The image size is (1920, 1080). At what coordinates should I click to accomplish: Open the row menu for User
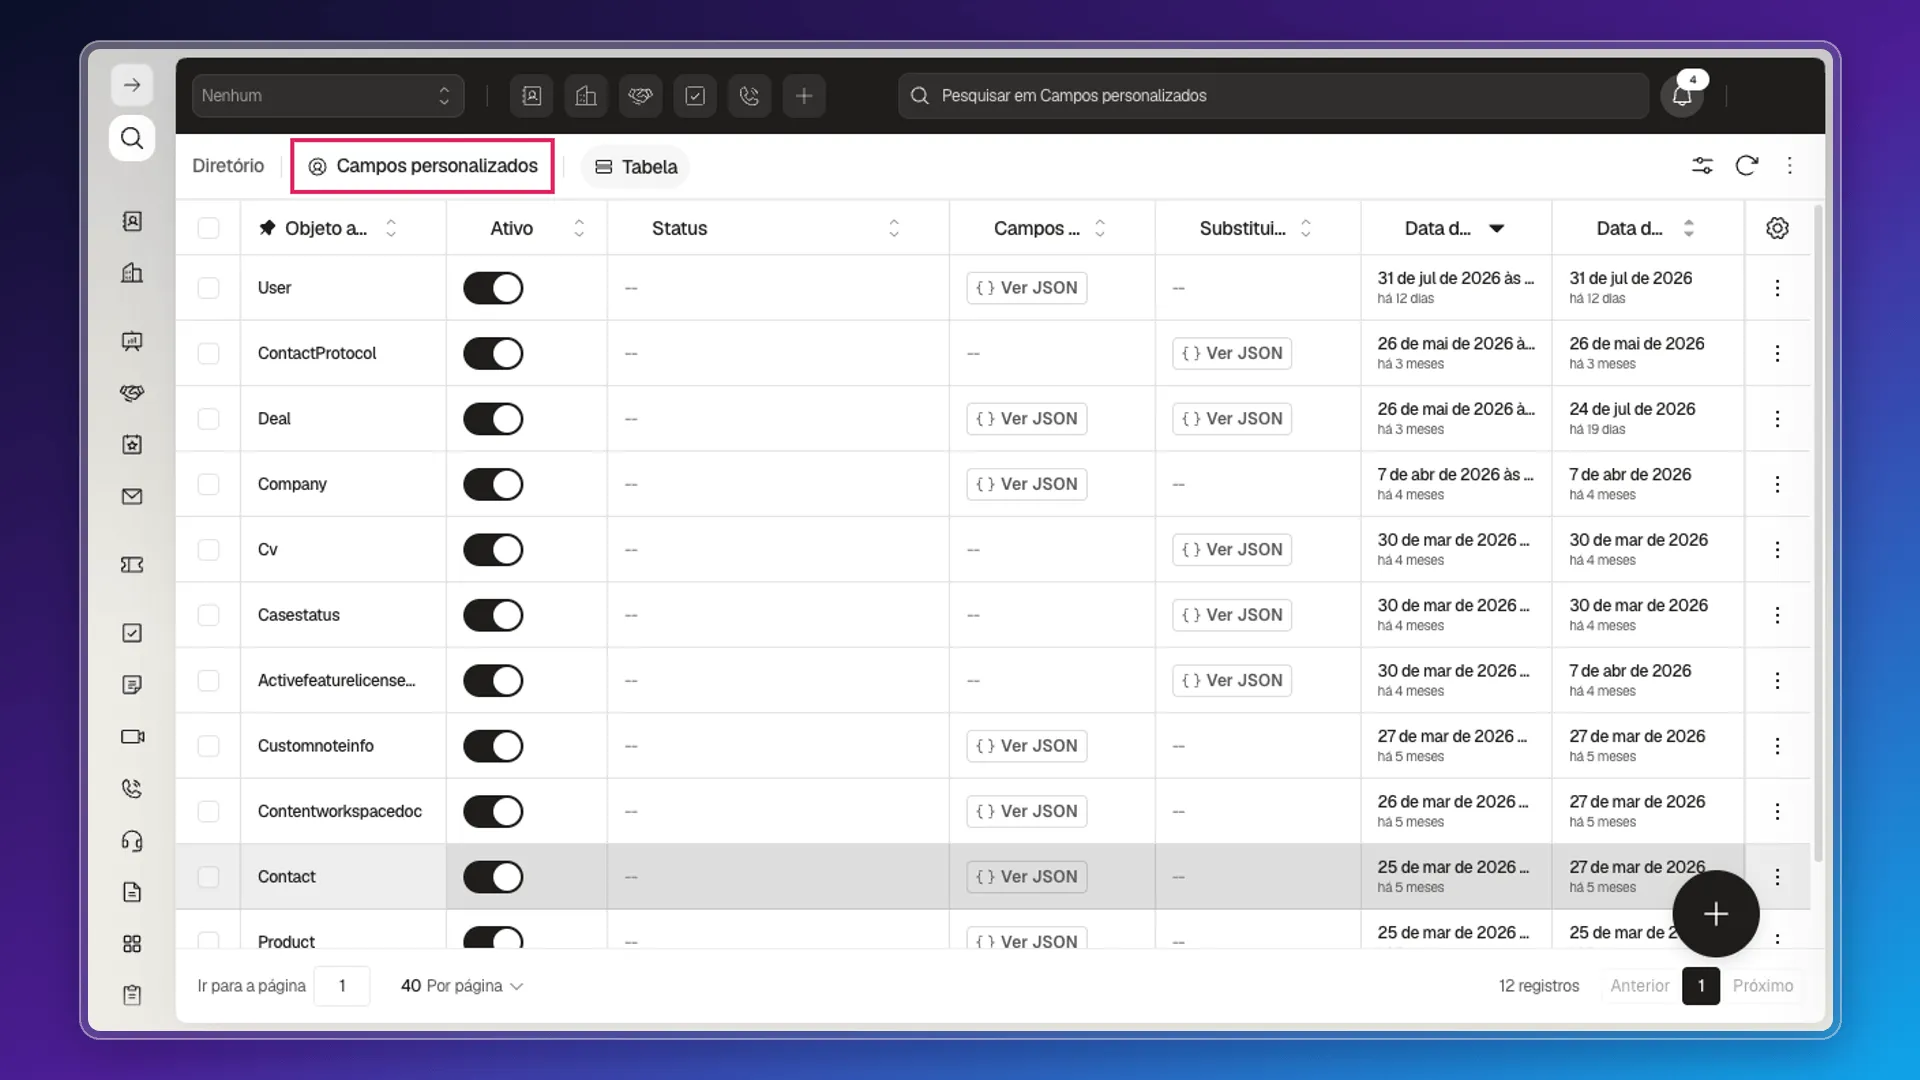[x=1777, y=288]
